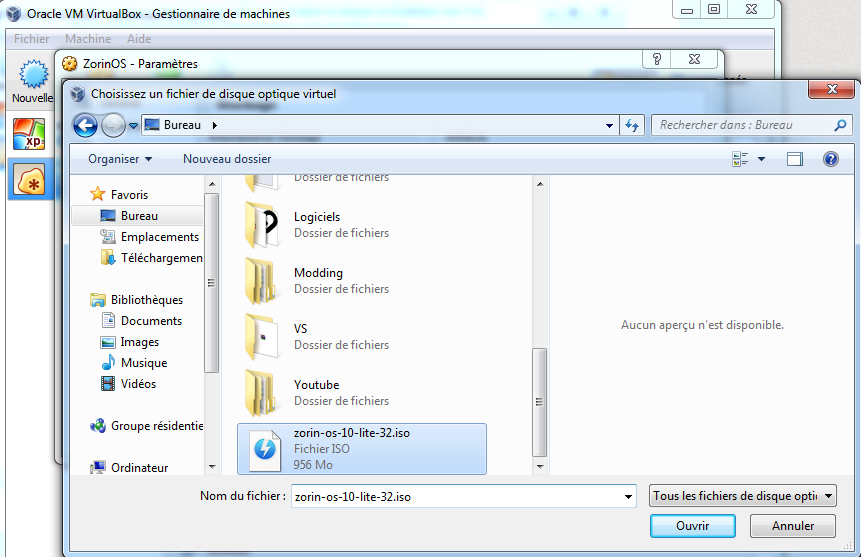
Task: Select Groupe résidentiel in sidebar
Action: (x=156, y=426)
